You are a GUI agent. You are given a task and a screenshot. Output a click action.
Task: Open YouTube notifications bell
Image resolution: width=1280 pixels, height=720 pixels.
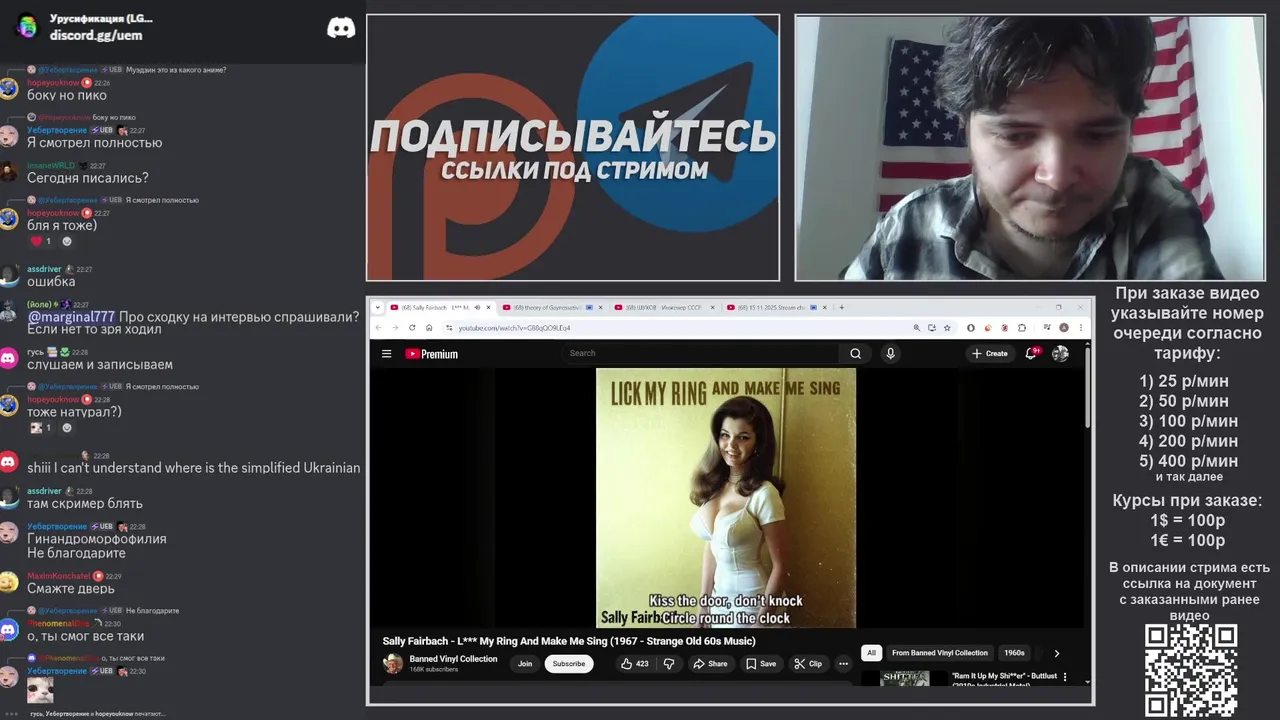(1031, 353)
